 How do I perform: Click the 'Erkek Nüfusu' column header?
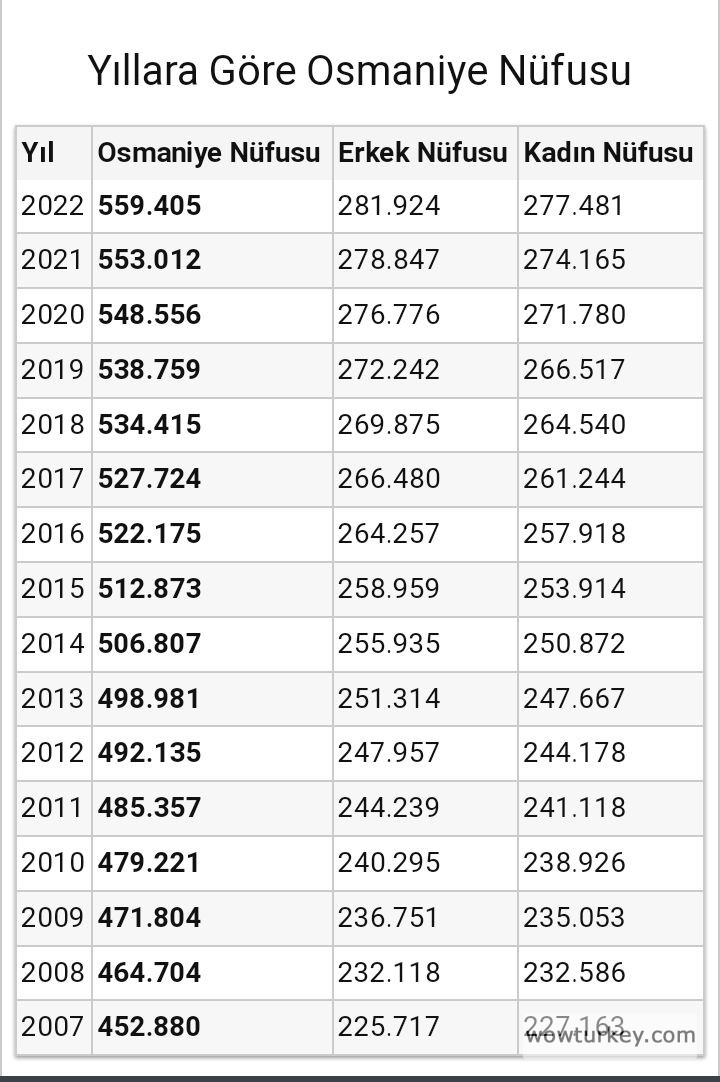[423, 153]
